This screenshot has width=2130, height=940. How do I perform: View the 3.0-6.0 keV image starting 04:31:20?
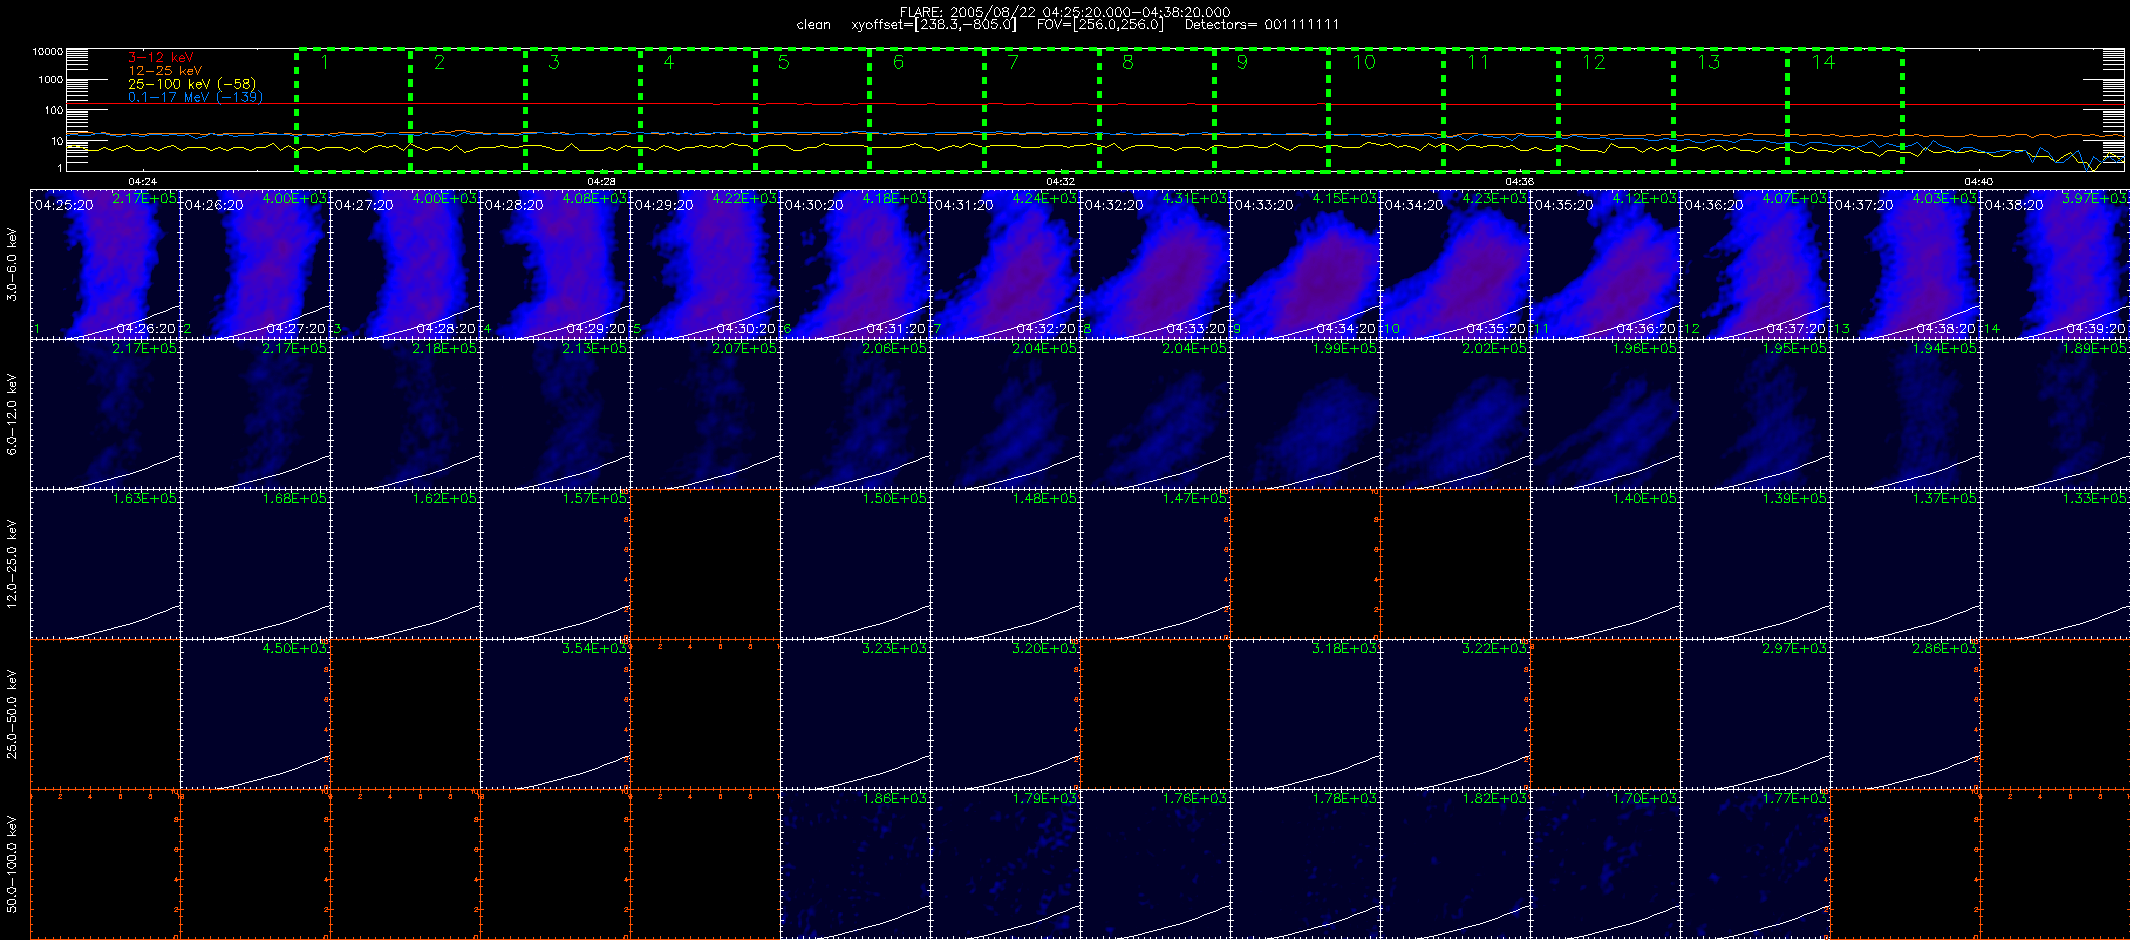point(1005,264)
